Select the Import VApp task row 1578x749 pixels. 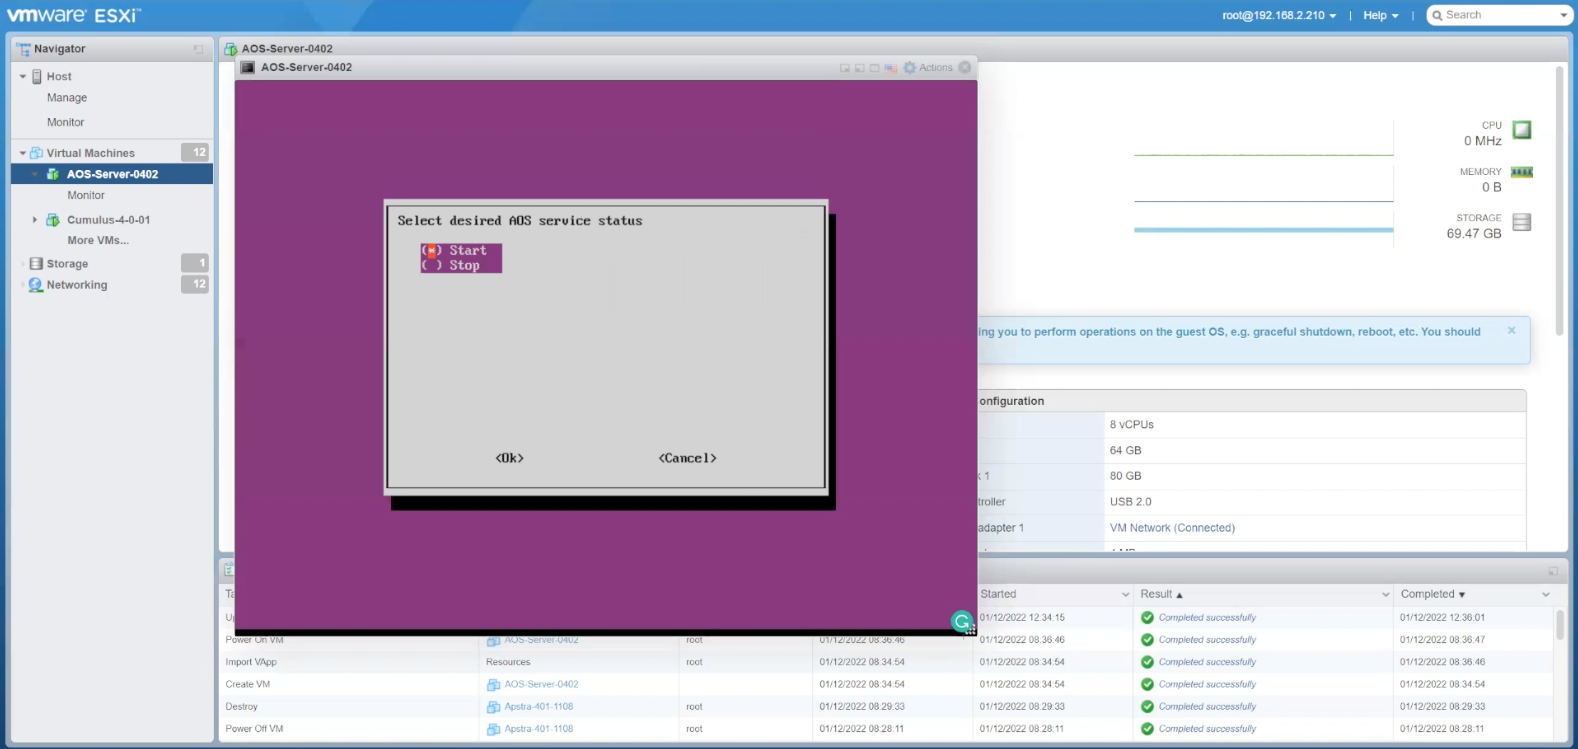pos(887,663)
